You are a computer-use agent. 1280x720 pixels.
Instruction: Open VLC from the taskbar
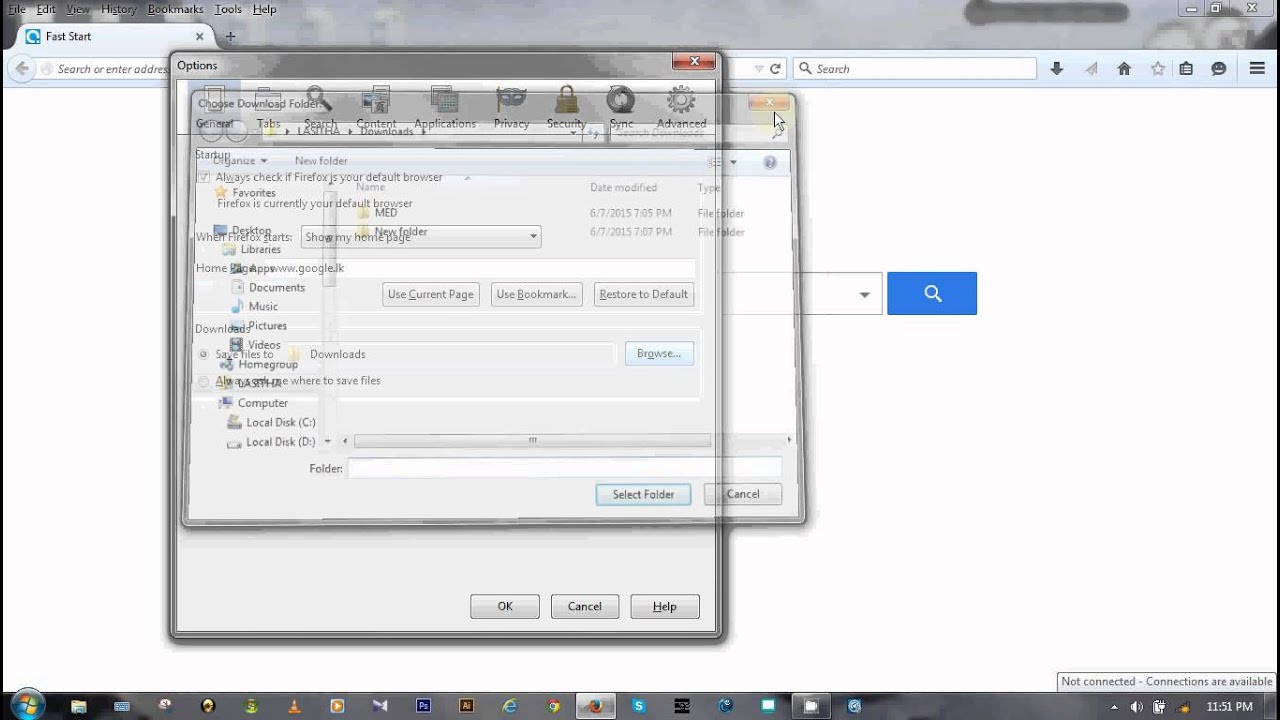(x=294, y=705)
